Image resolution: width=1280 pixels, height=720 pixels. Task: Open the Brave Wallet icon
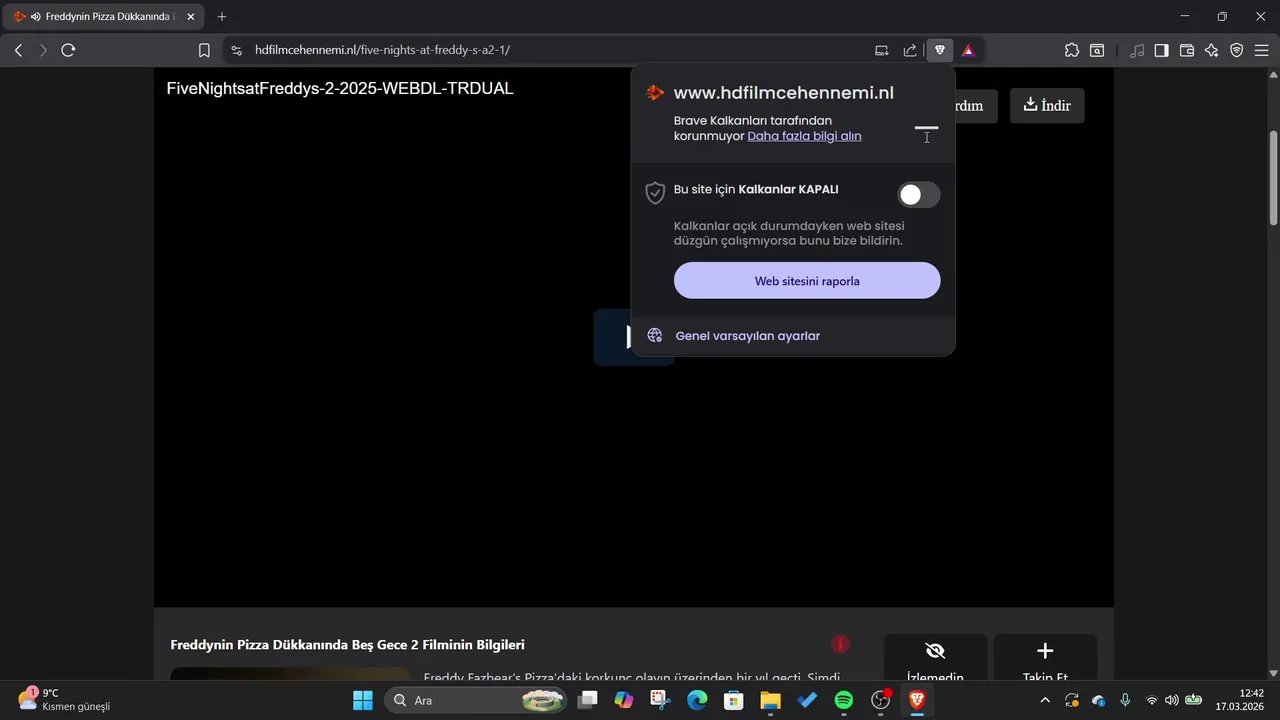click(1187, 50)
